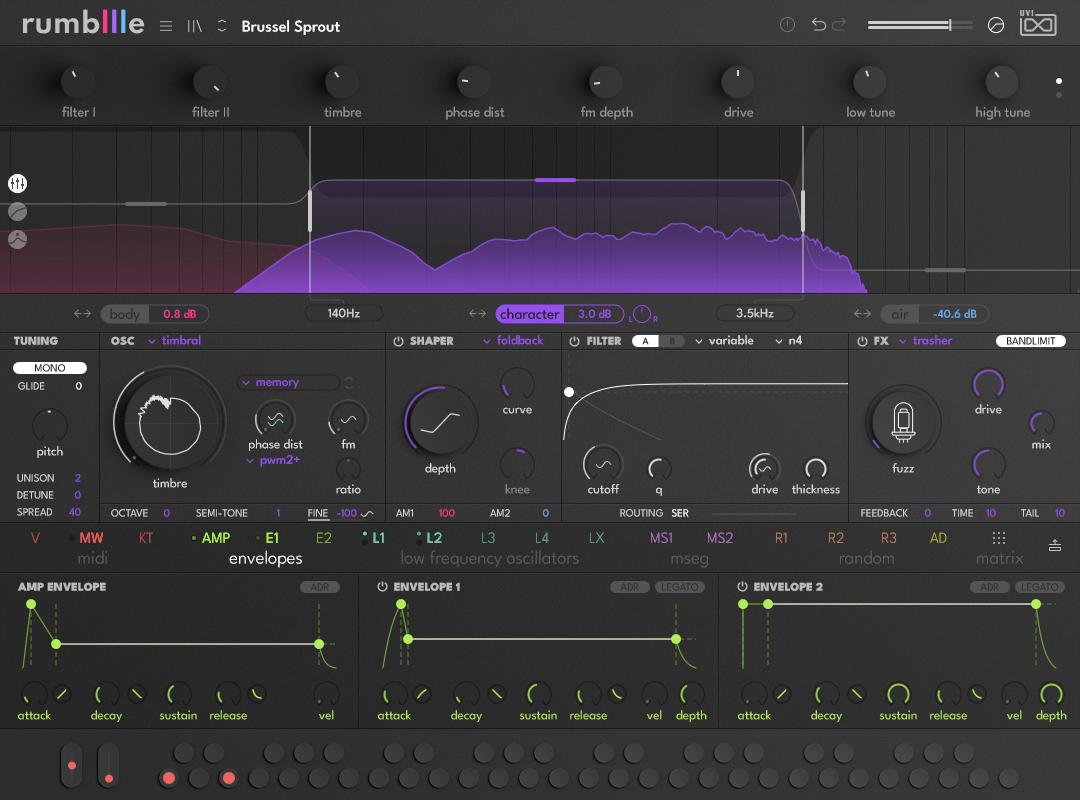The height and width of the screenshot is (800, 1080).
Task: Click the character pan L/R knob
Action: 642,314
